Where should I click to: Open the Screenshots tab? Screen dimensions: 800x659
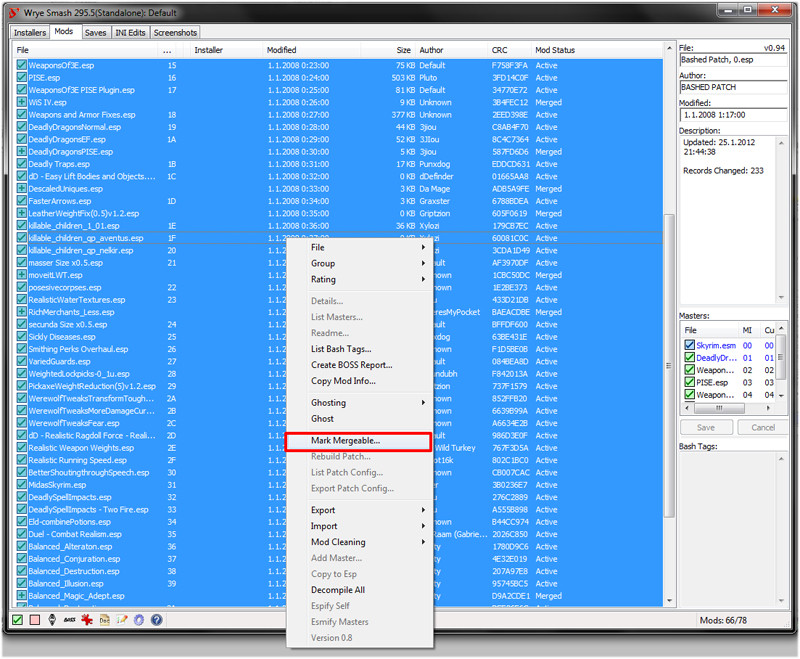pyautogui.click(x=175, y=33)
